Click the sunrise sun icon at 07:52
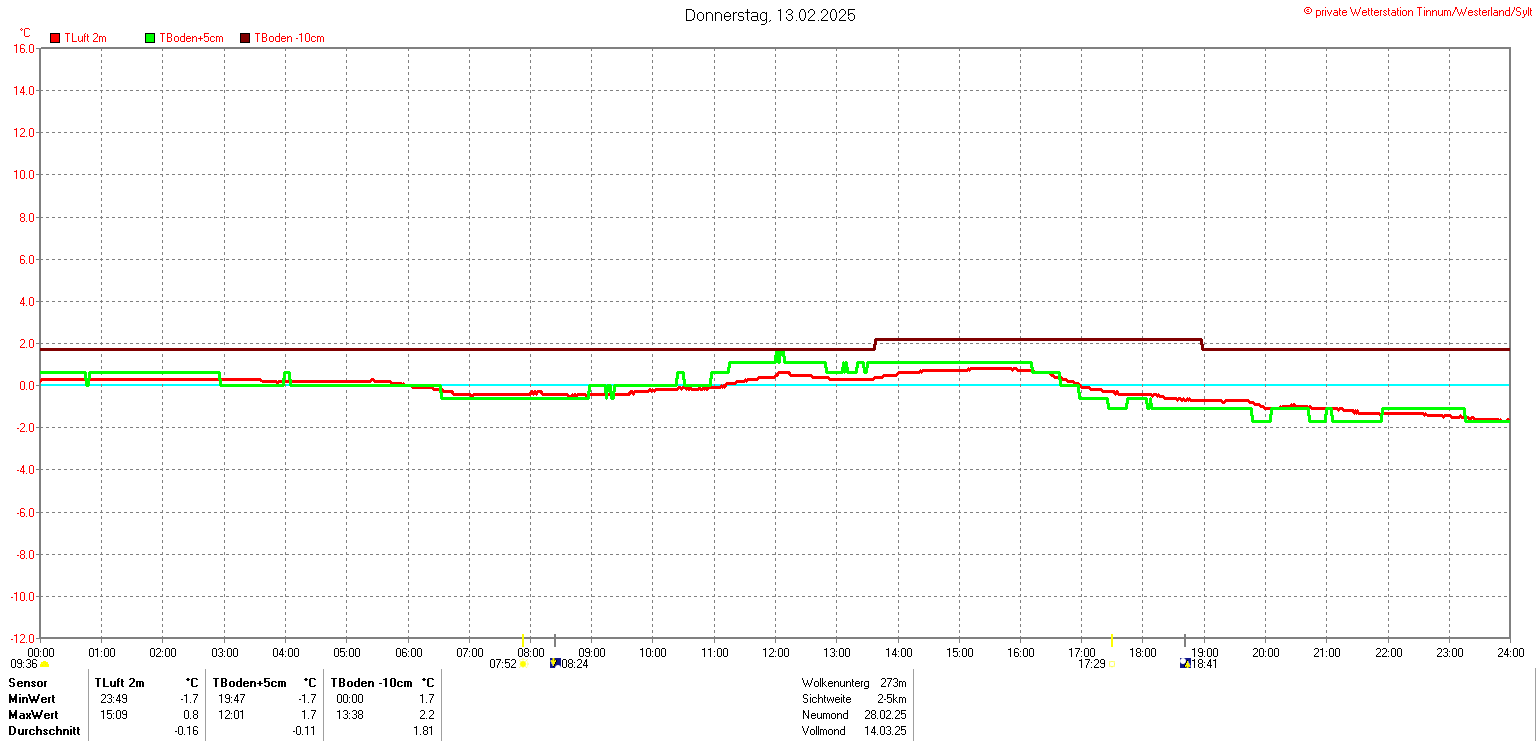1536x741 pixels. click(523, 664)
